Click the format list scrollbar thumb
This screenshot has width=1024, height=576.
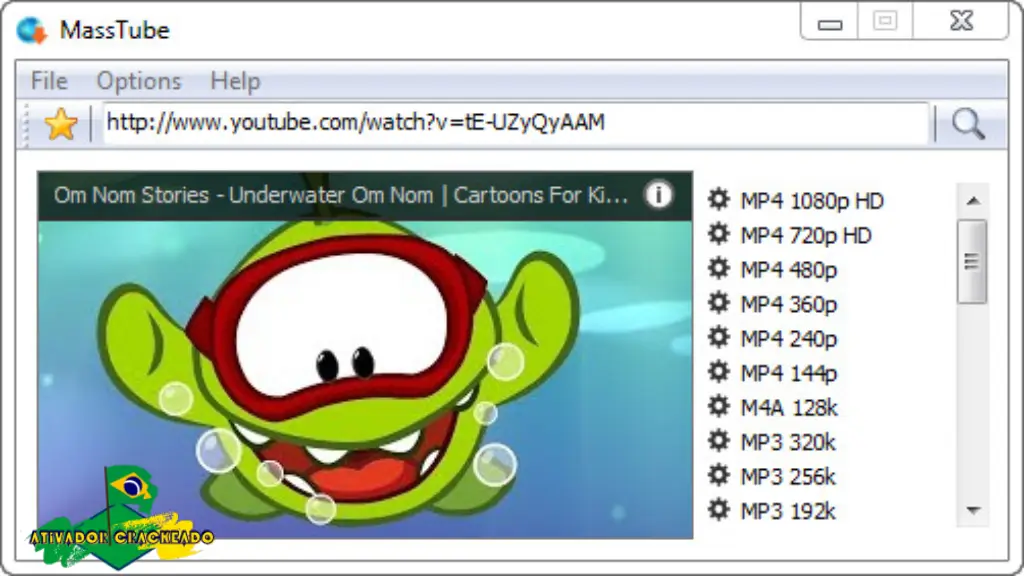(972, 261)
